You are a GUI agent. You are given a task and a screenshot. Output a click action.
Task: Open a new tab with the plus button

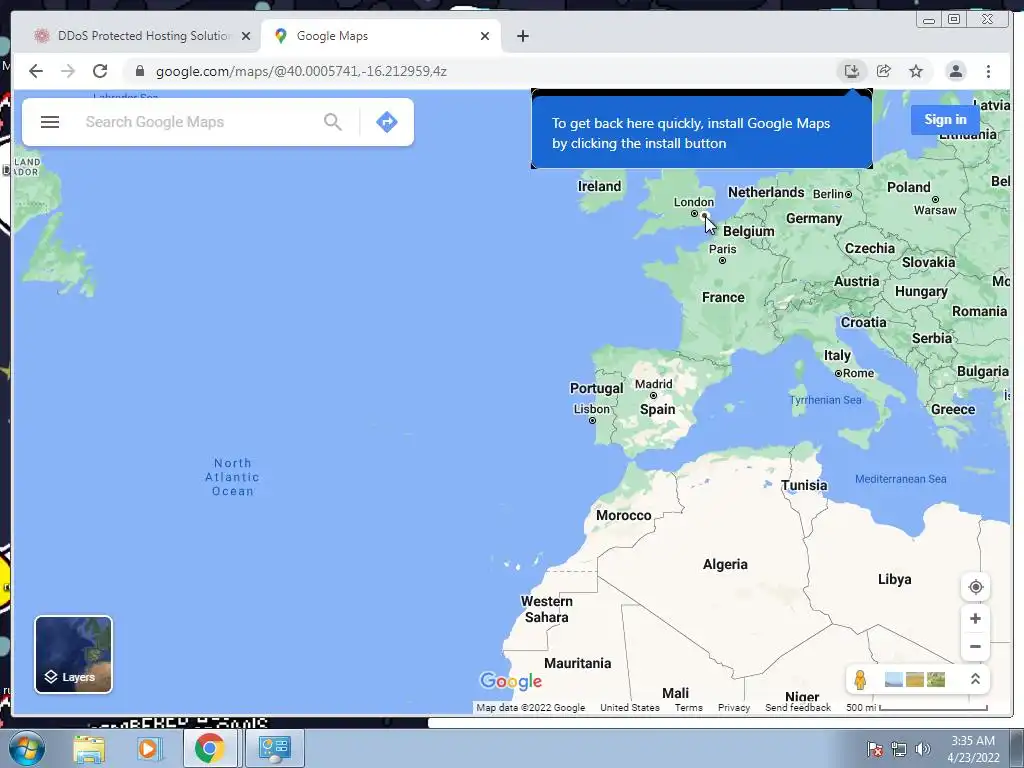point(522,36)
